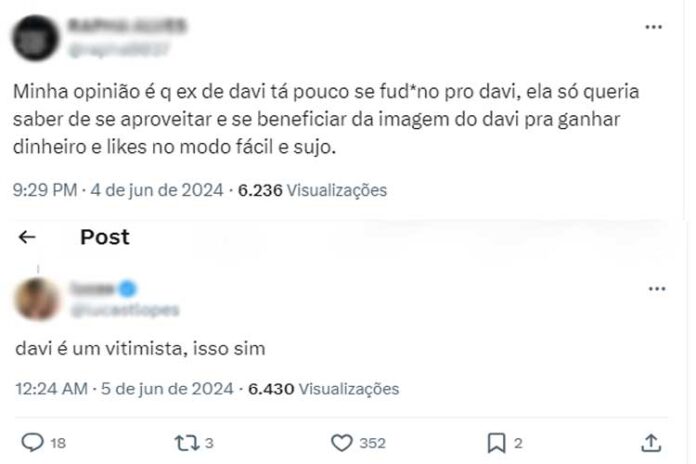Bookmark the post using bookmark icon

496,443
